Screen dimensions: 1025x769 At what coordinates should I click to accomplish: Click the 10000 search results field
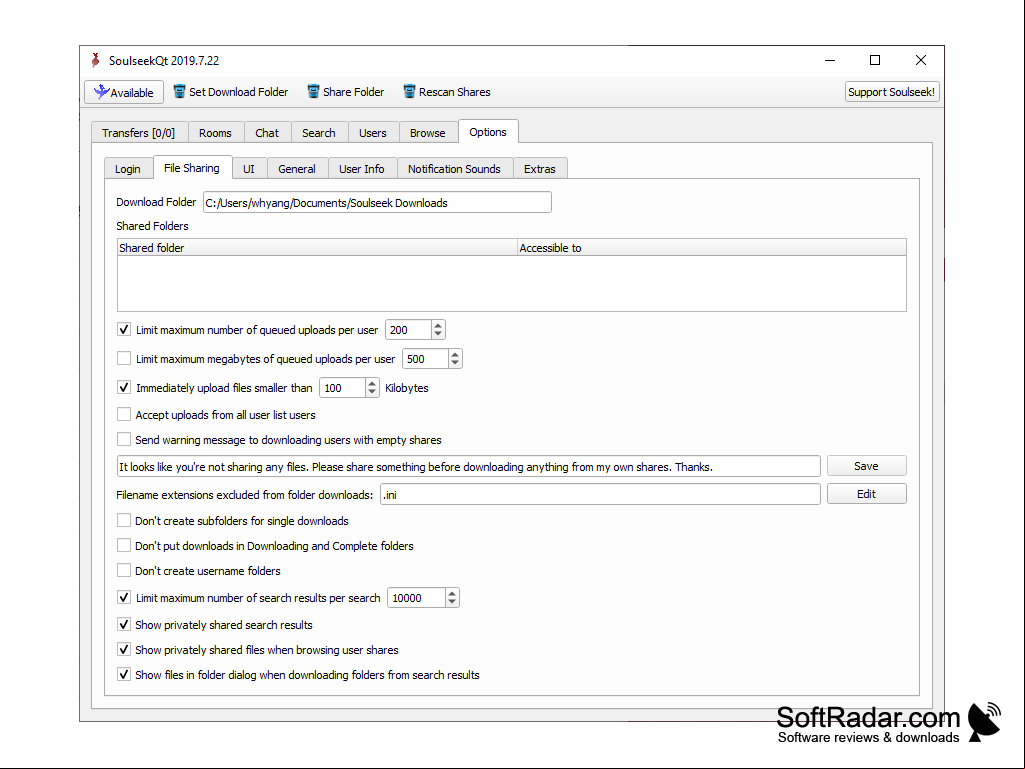tap(416, 598)
